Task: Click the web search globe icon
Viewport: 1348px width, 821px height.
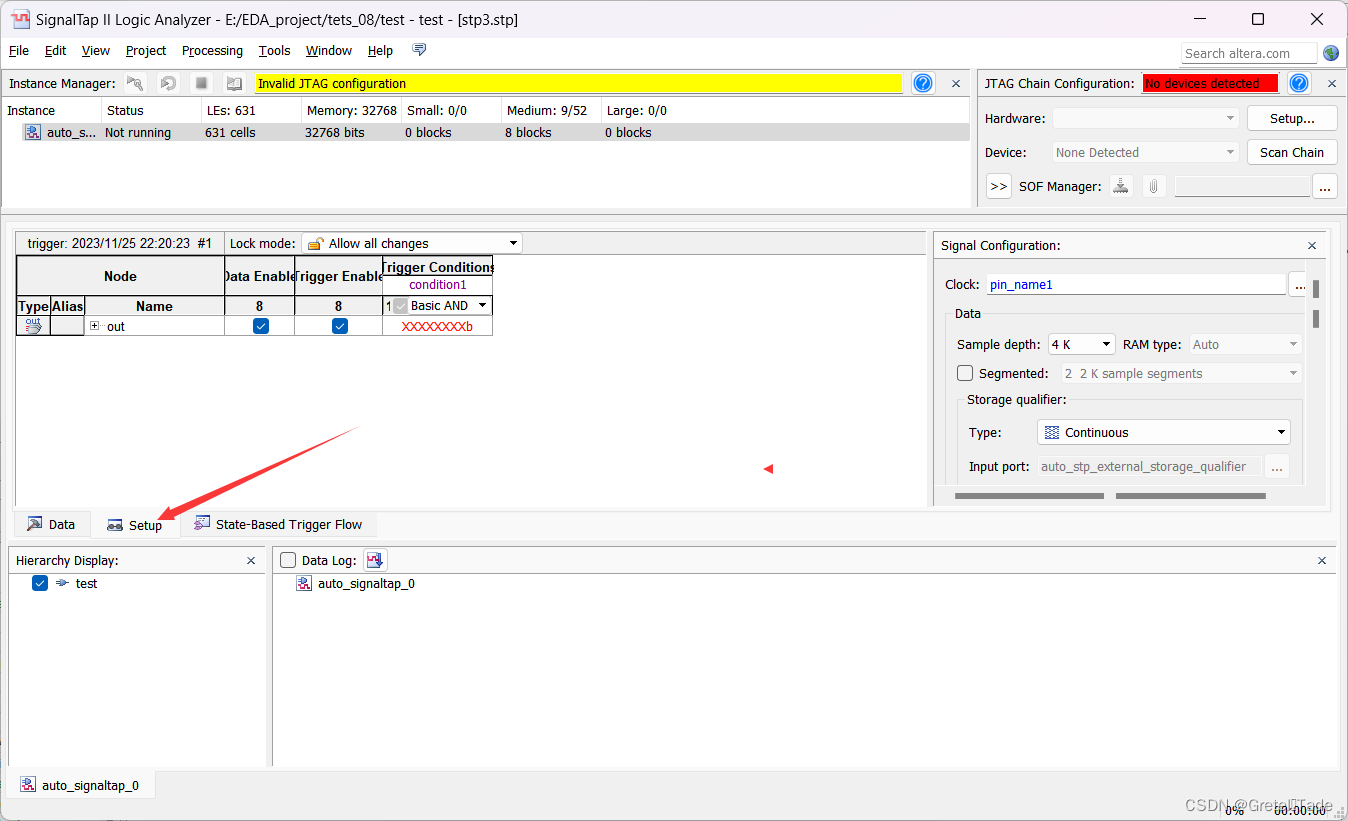Action: (1331, 53)
